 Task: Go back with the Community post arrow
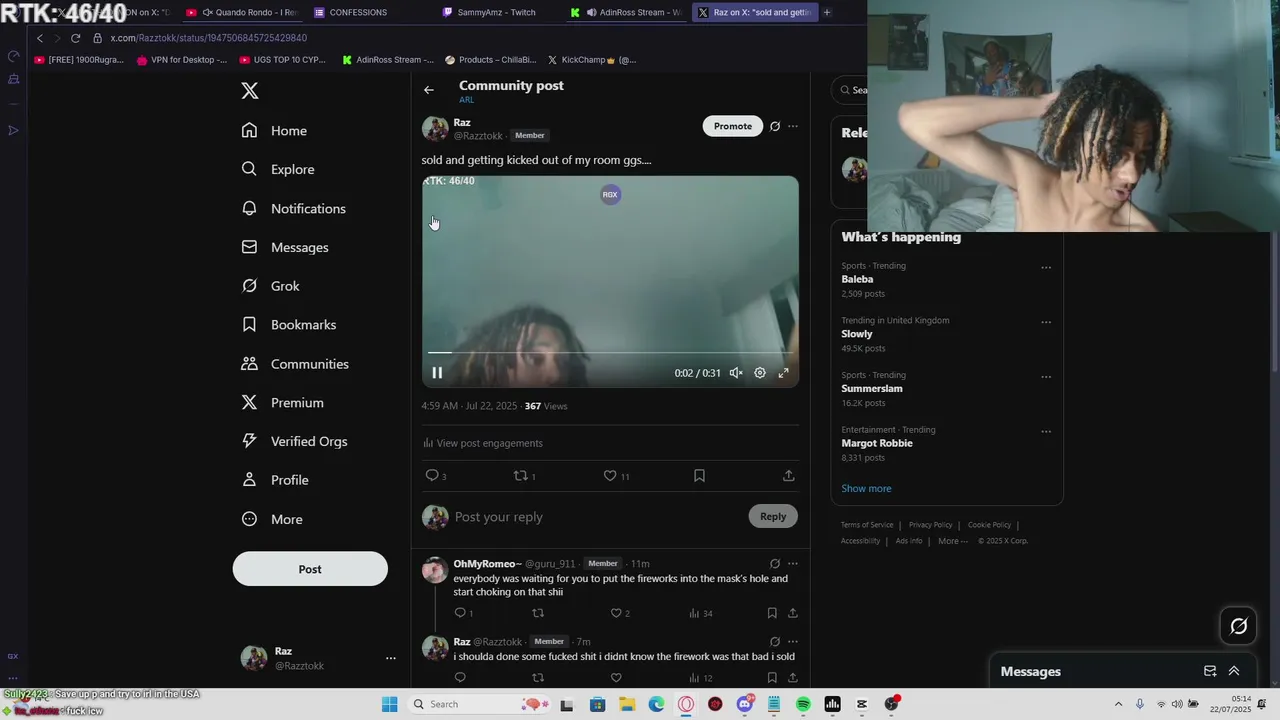[x=429, y=90]
